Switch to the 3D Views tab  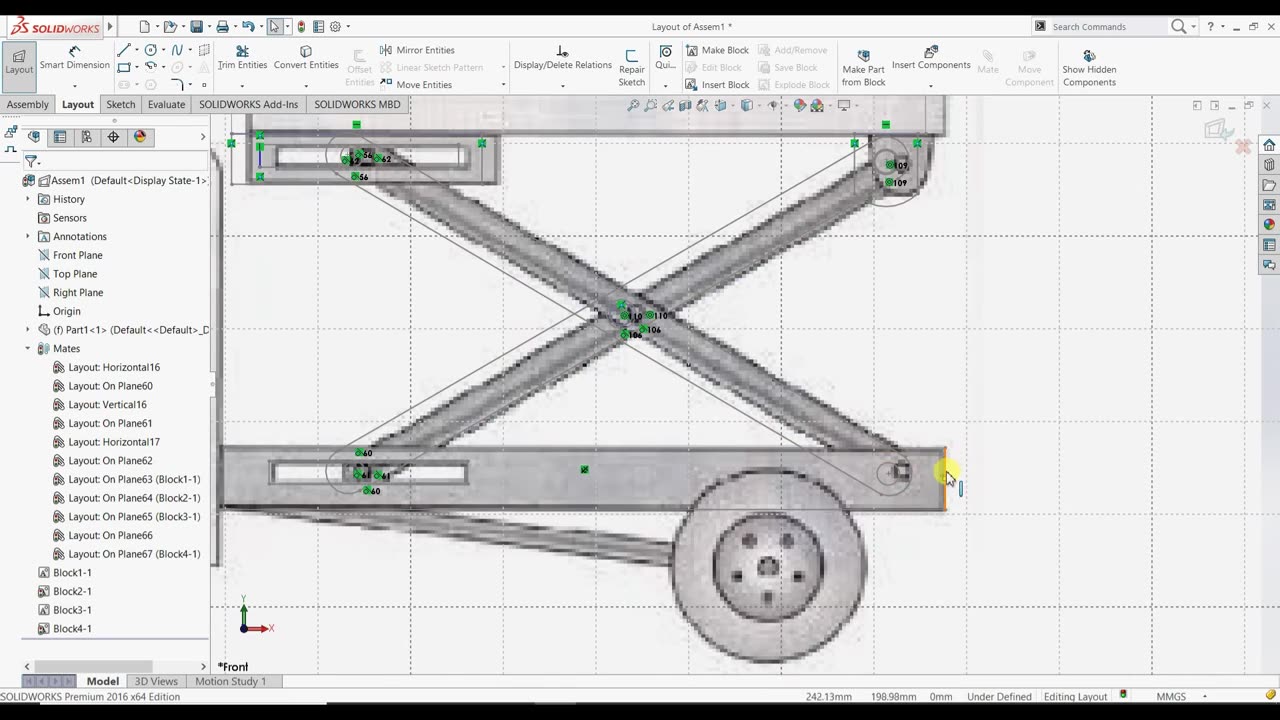point(156,681)
